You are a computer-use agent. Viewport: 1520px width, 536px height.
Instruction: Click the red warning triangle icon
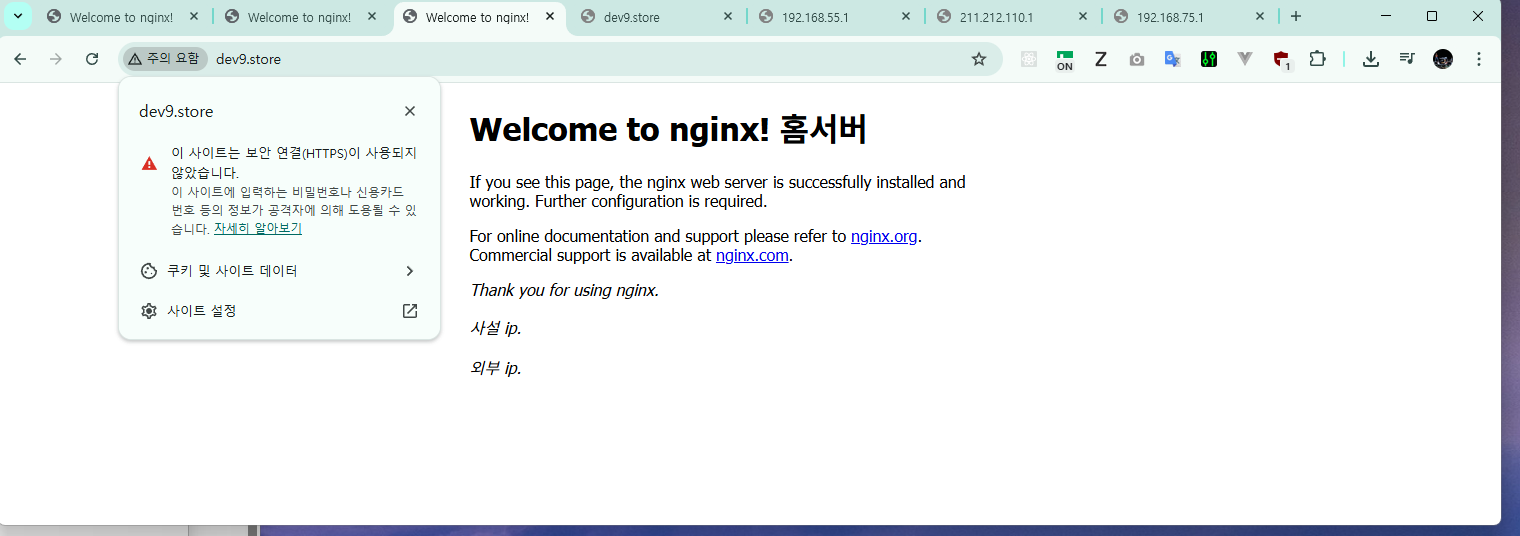(x=149, y=163)
